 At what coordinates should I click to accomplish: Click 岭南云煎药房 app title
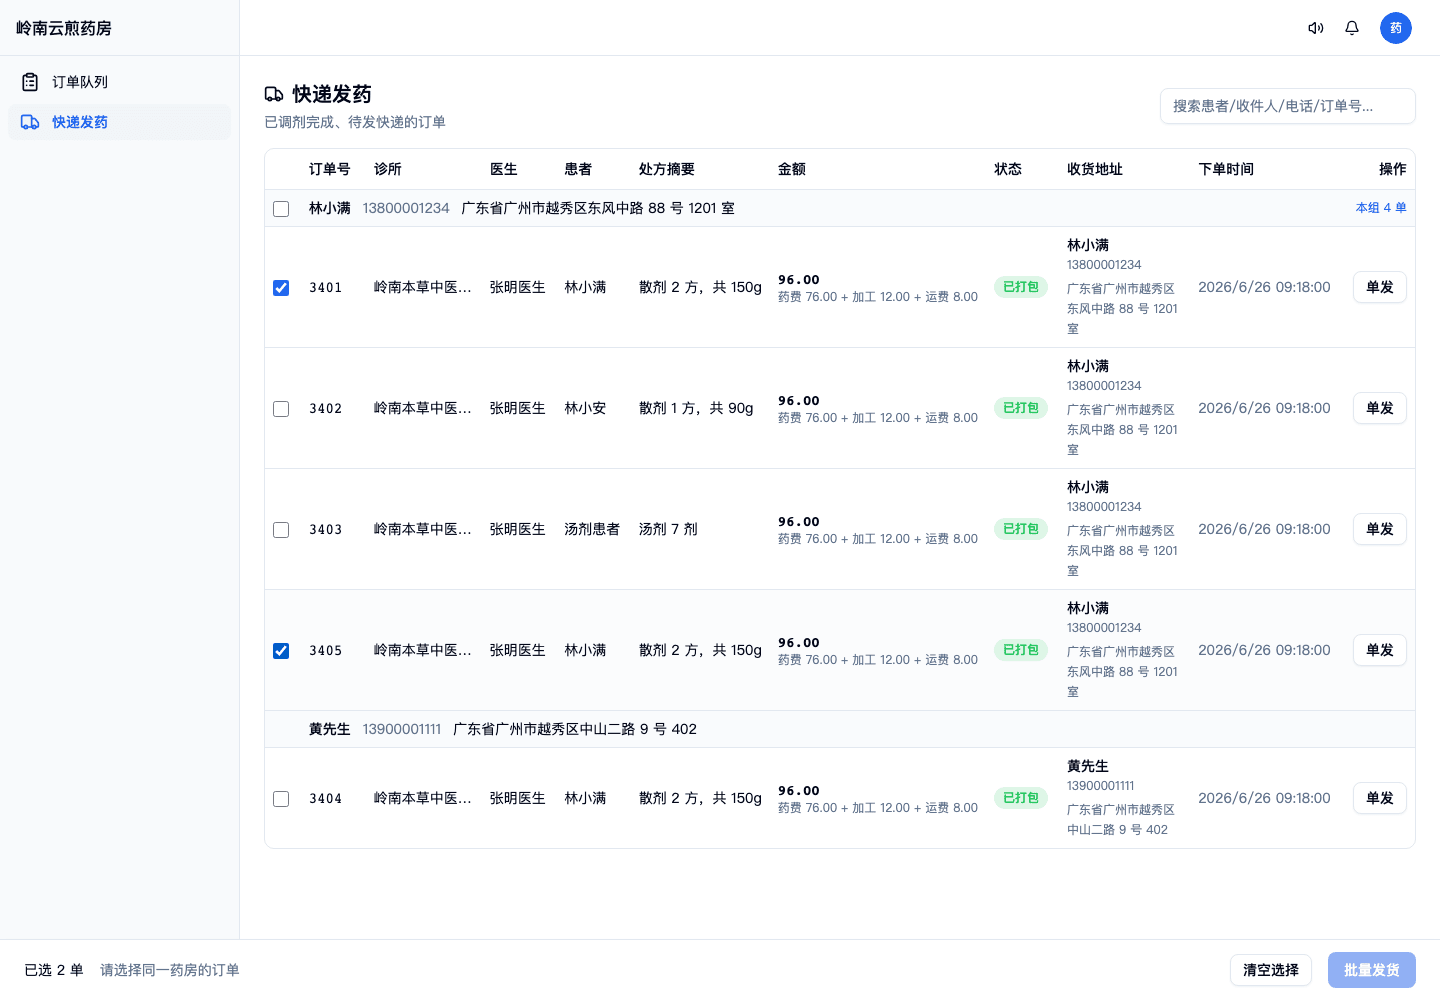coord(64,28)
